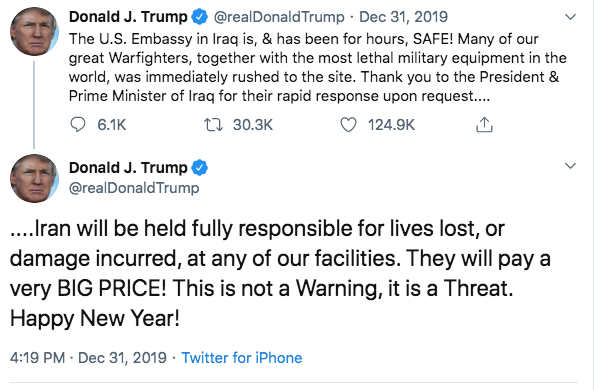Click verified badge on first tweet
Viewport: 594px width, 390px height.
(x=200, y=17)
